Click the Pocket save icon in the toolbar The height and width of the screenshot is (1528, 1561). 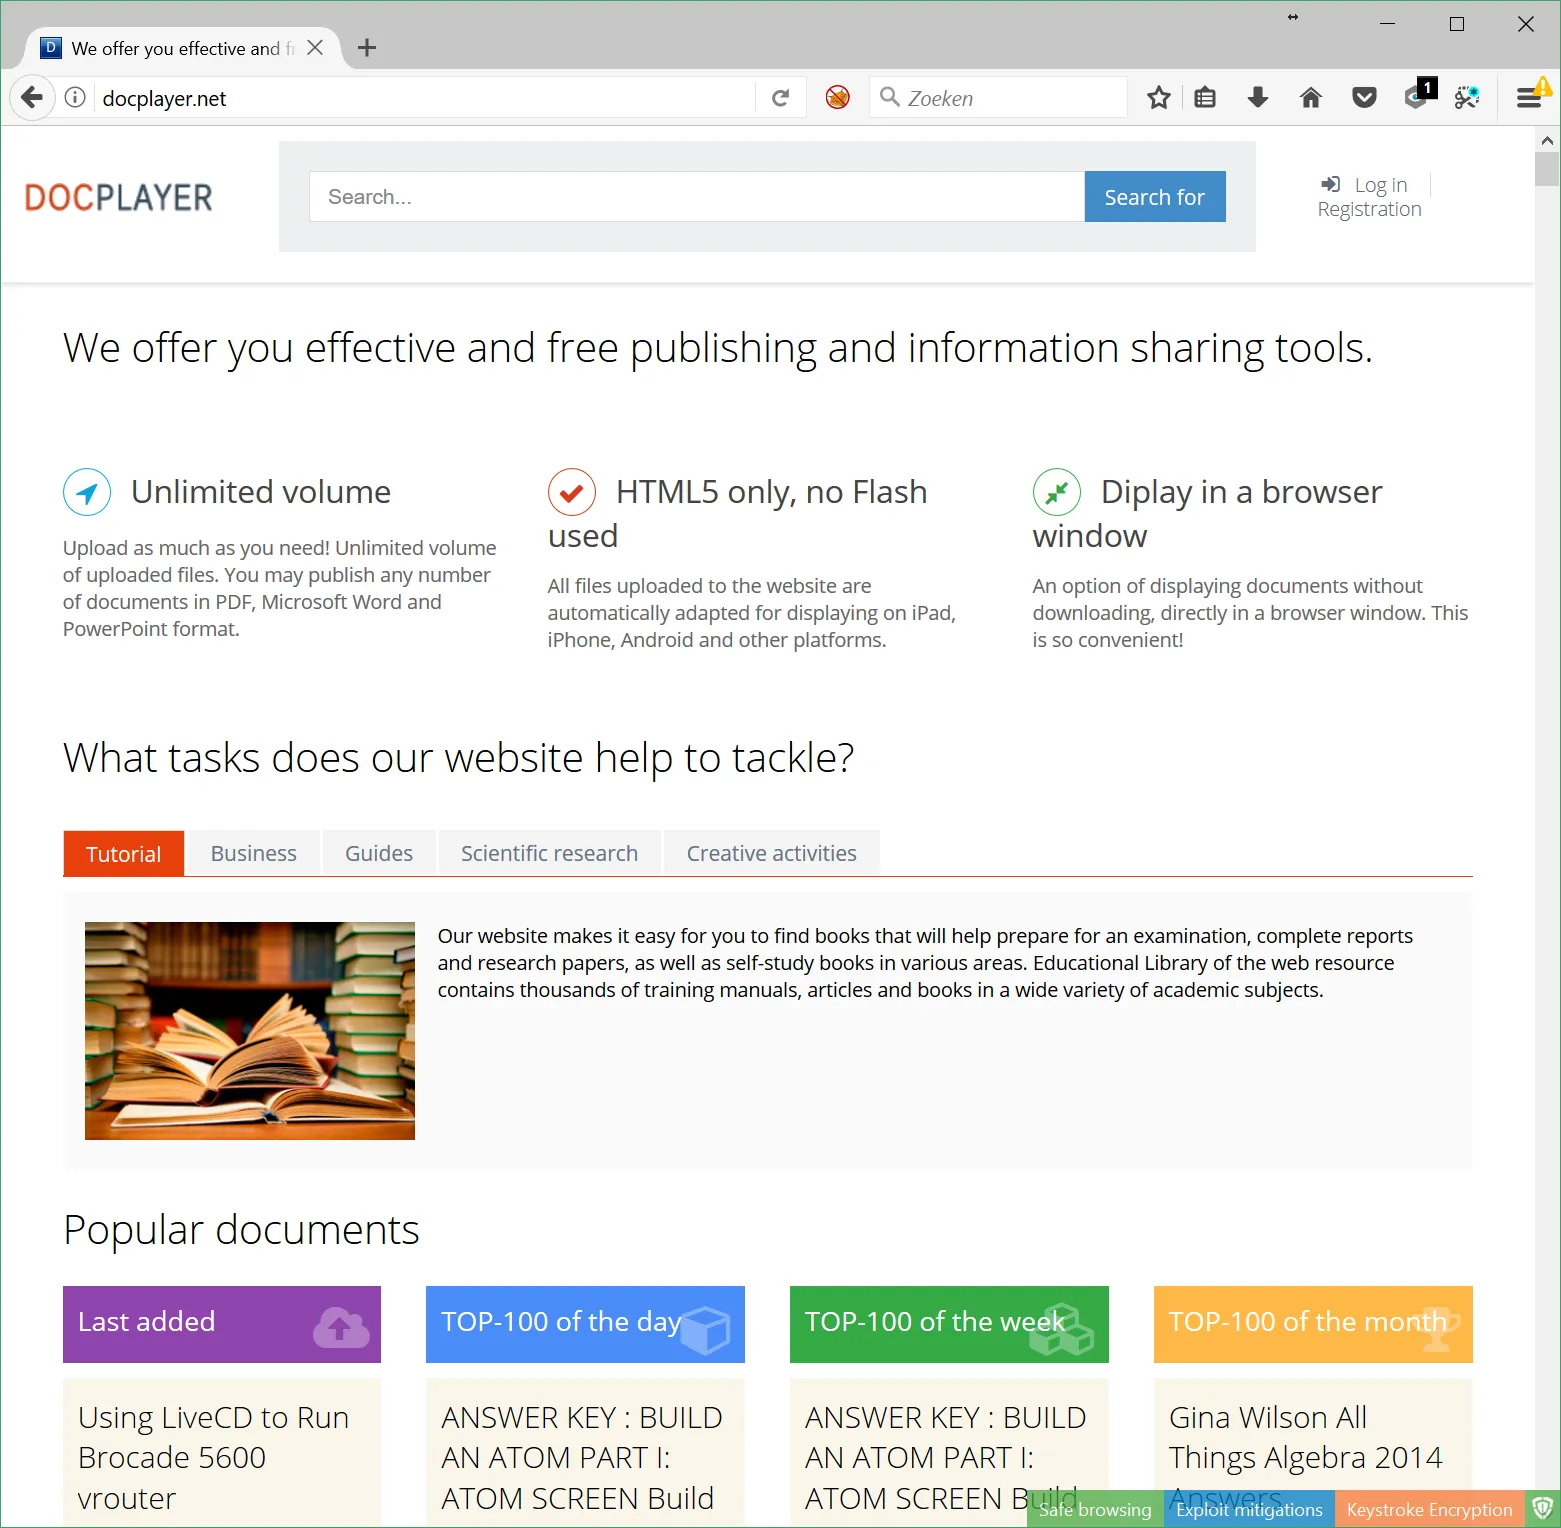1364,97
